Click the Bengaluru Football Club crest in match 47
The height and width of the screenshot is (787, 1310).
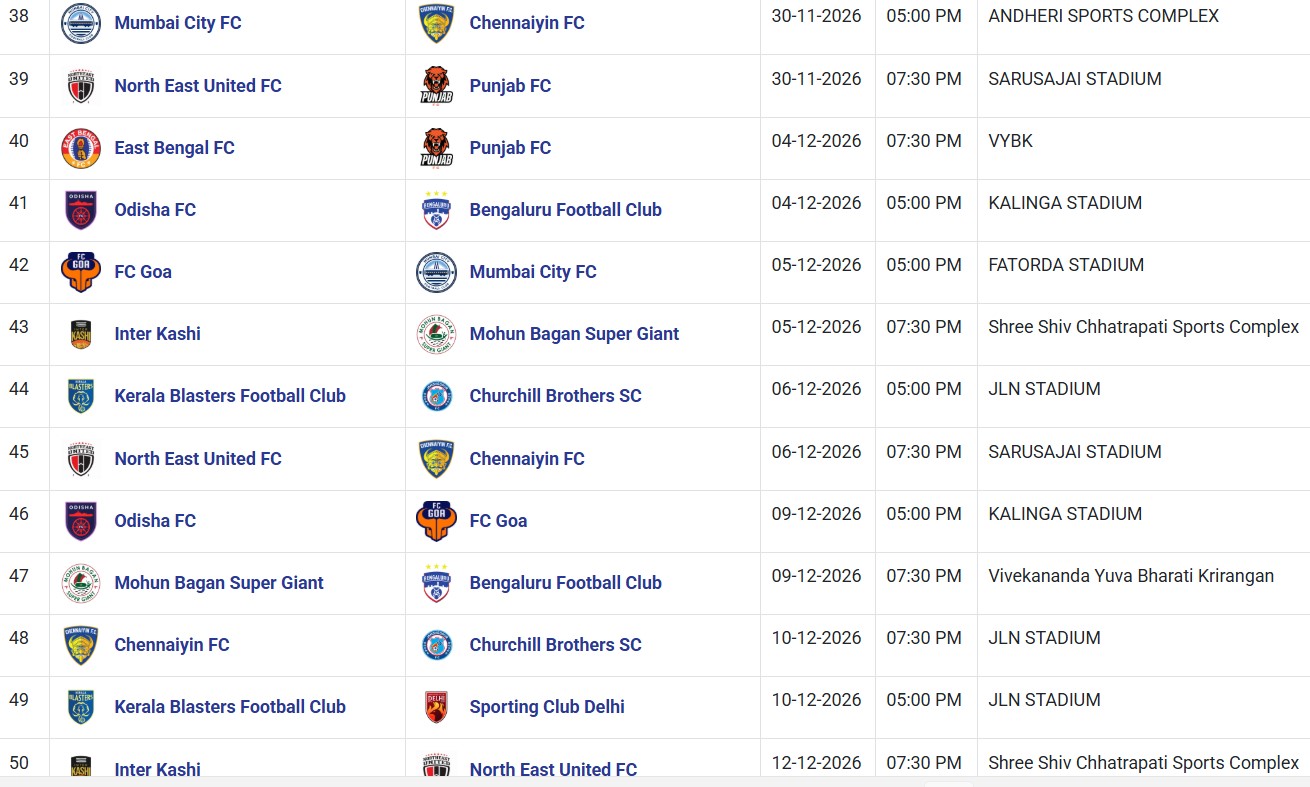click(436, 583)
